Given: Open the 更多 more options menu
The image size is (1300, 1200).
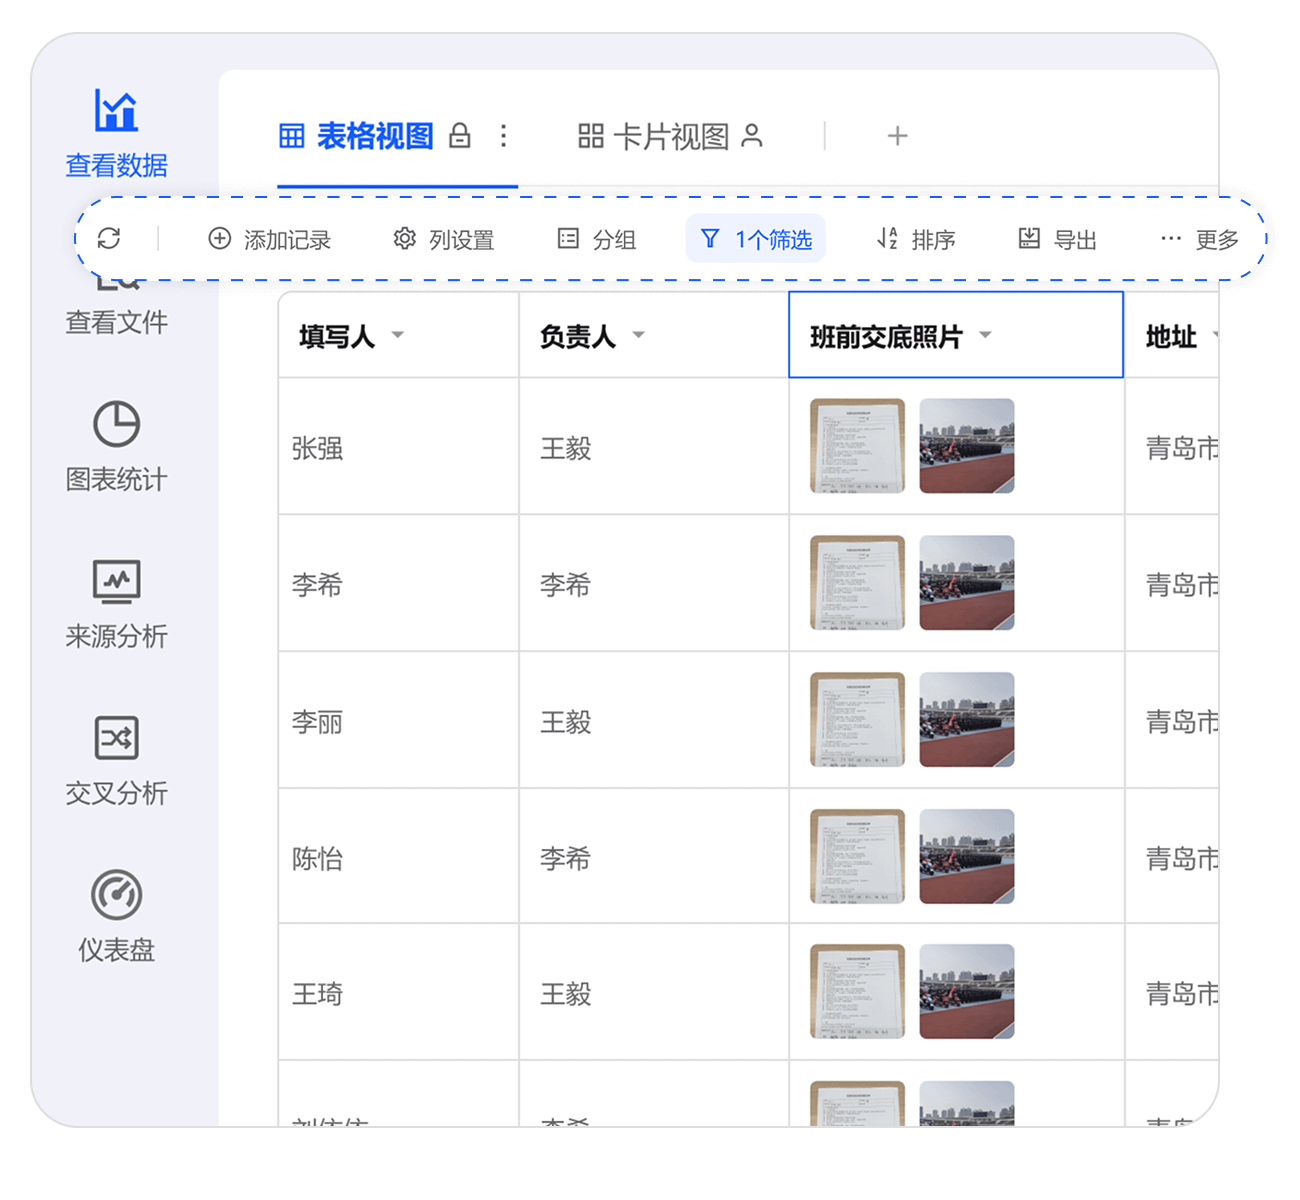Looking at the screenshot, I should coord(1199,239).
